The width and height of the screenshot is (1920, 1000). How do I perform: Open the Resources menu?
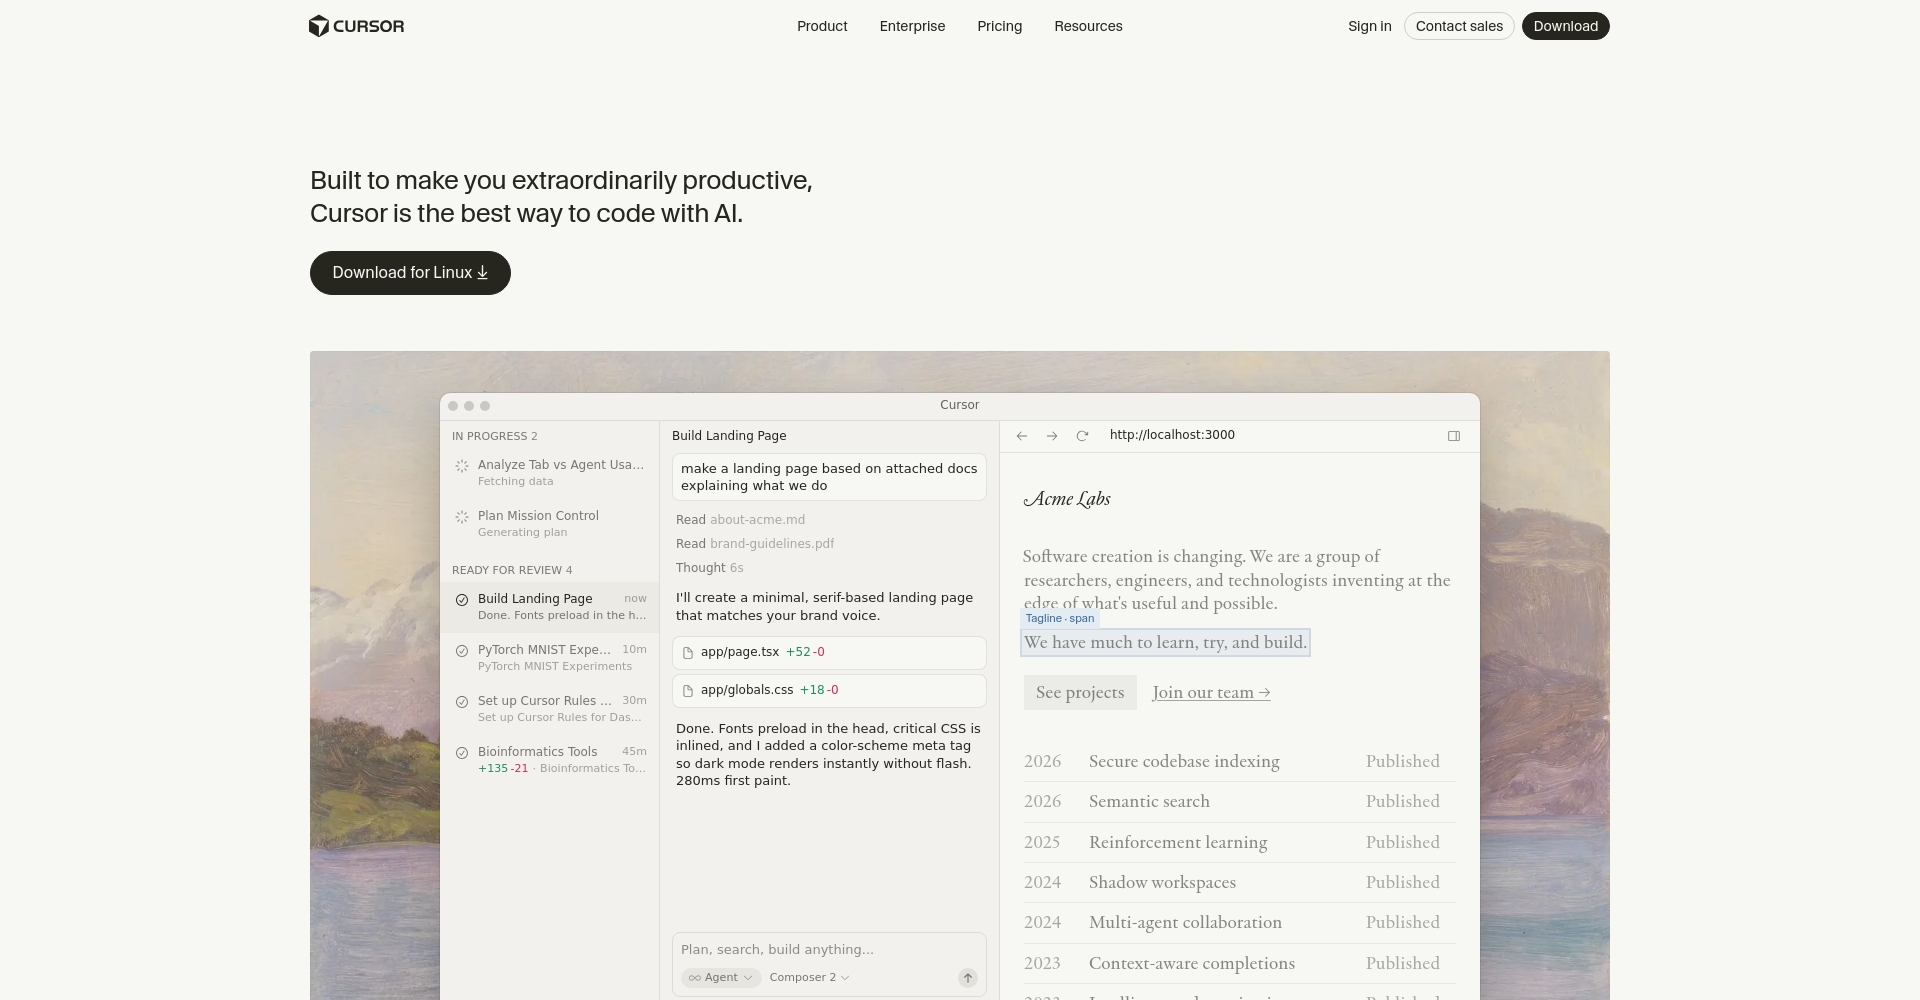[1088, 26]
